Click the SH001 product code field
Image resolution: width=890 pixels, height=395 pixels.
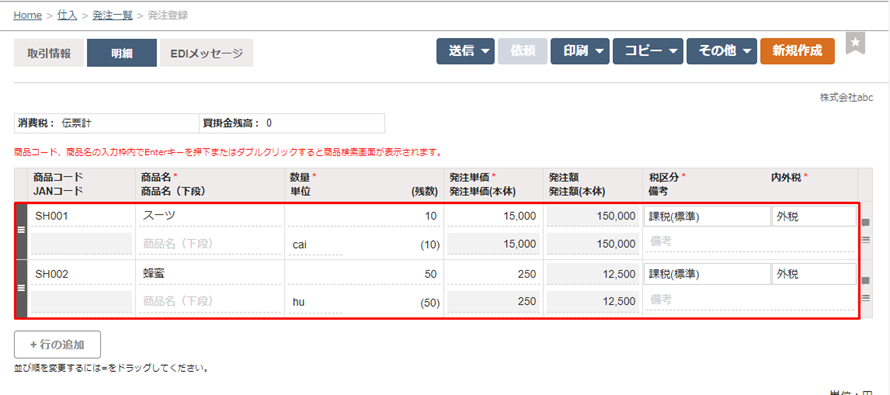click(x=81, y=216)
